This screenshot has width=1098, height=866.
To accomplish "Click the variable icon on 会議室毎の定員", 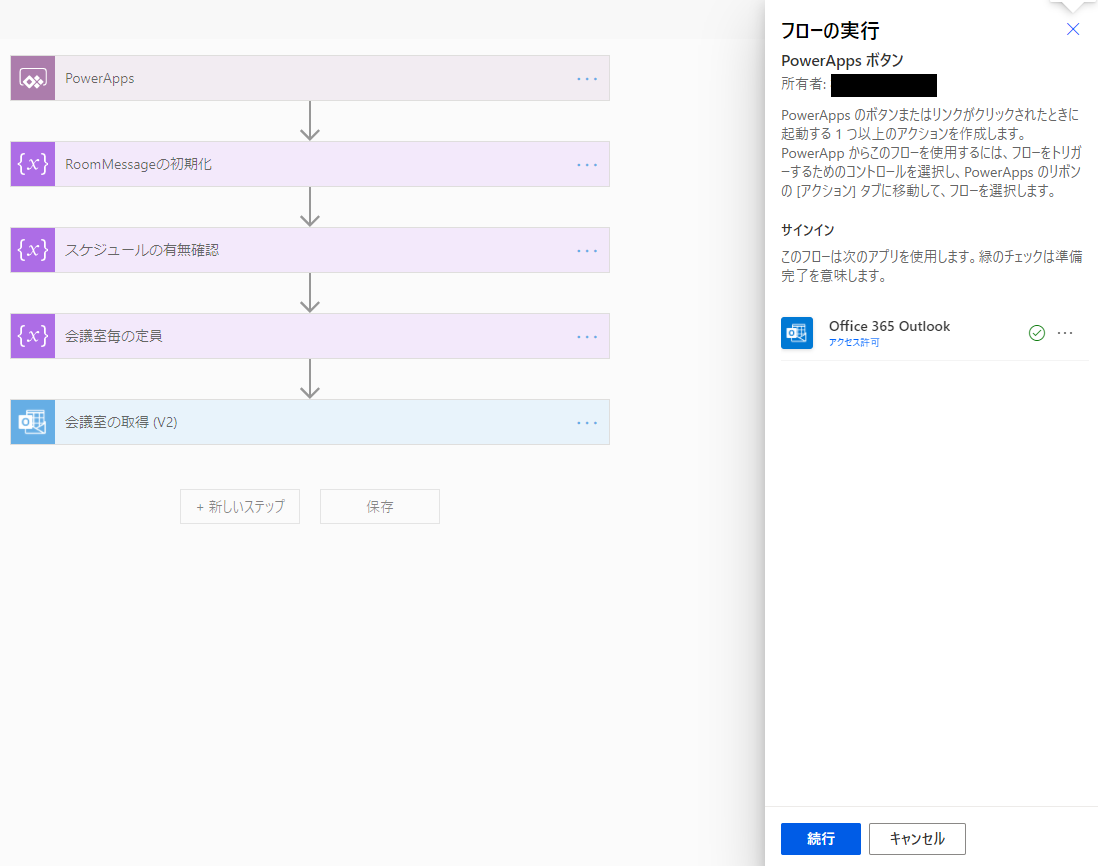I will click(x=32, y=336).
